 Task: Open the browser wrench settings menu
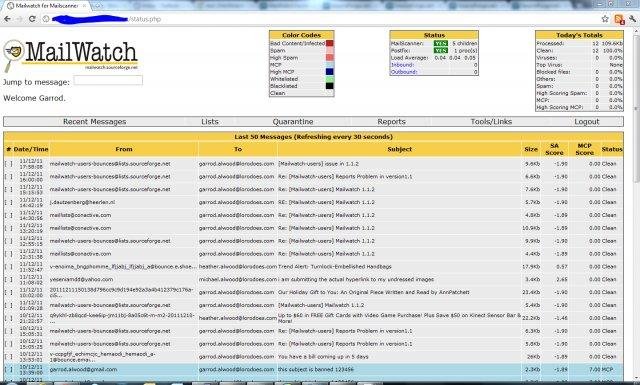click(x=634, y=19)
